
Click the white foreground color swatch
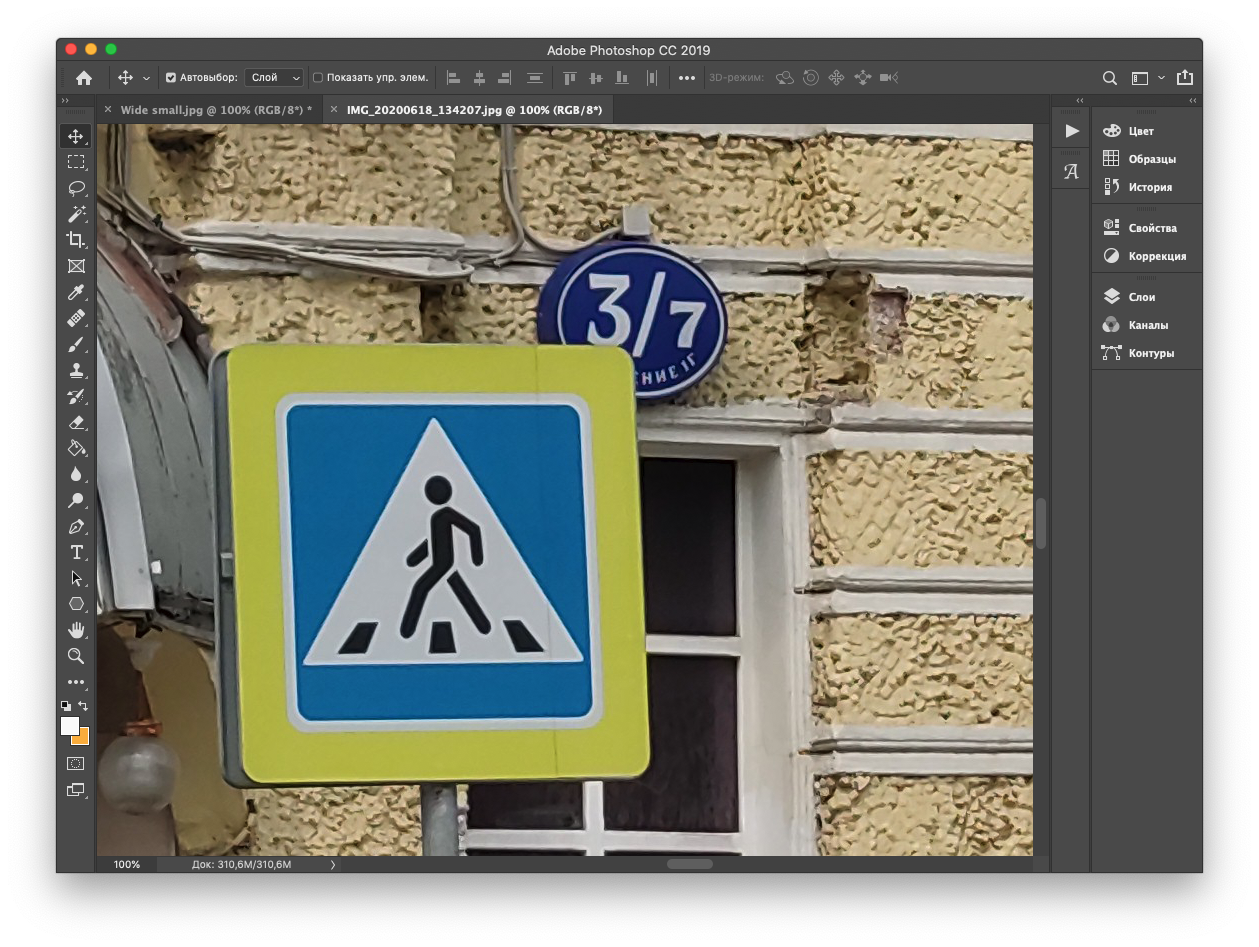point(70,727)
